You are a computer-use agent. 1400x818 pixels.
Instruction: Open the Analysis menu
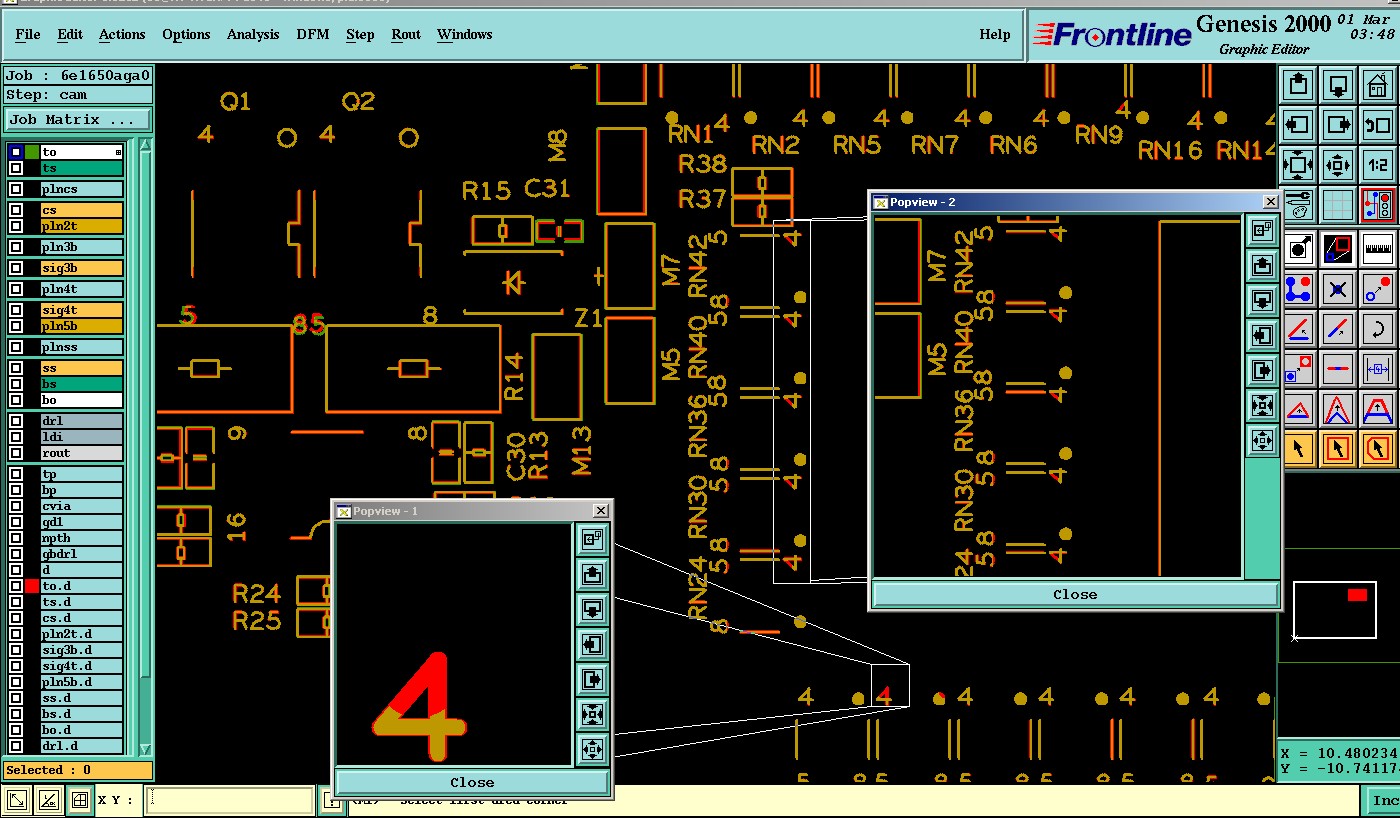click(x=253, y=34)
